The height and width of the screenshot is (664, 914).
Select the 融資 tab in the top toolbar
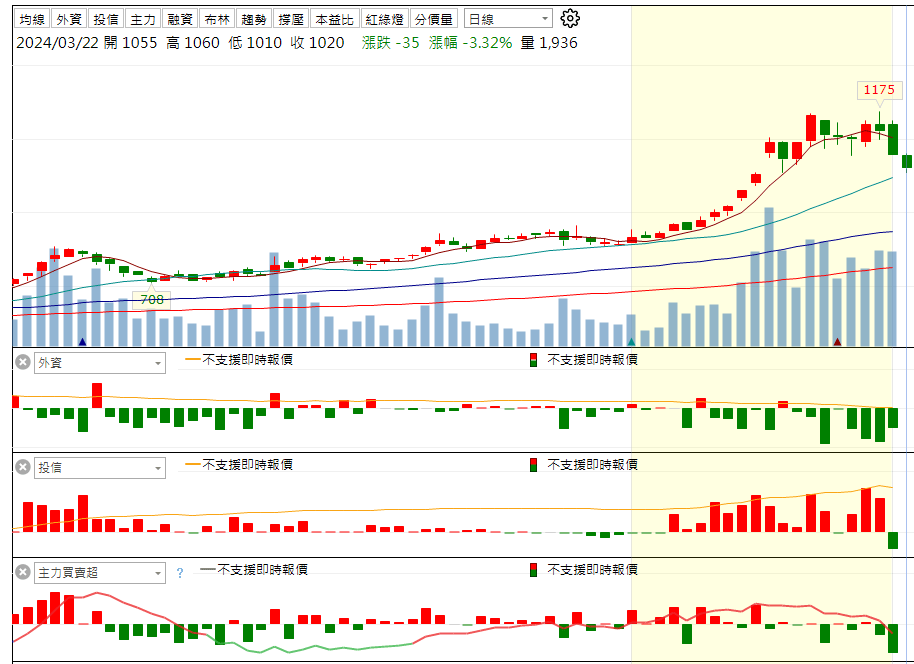181,19
